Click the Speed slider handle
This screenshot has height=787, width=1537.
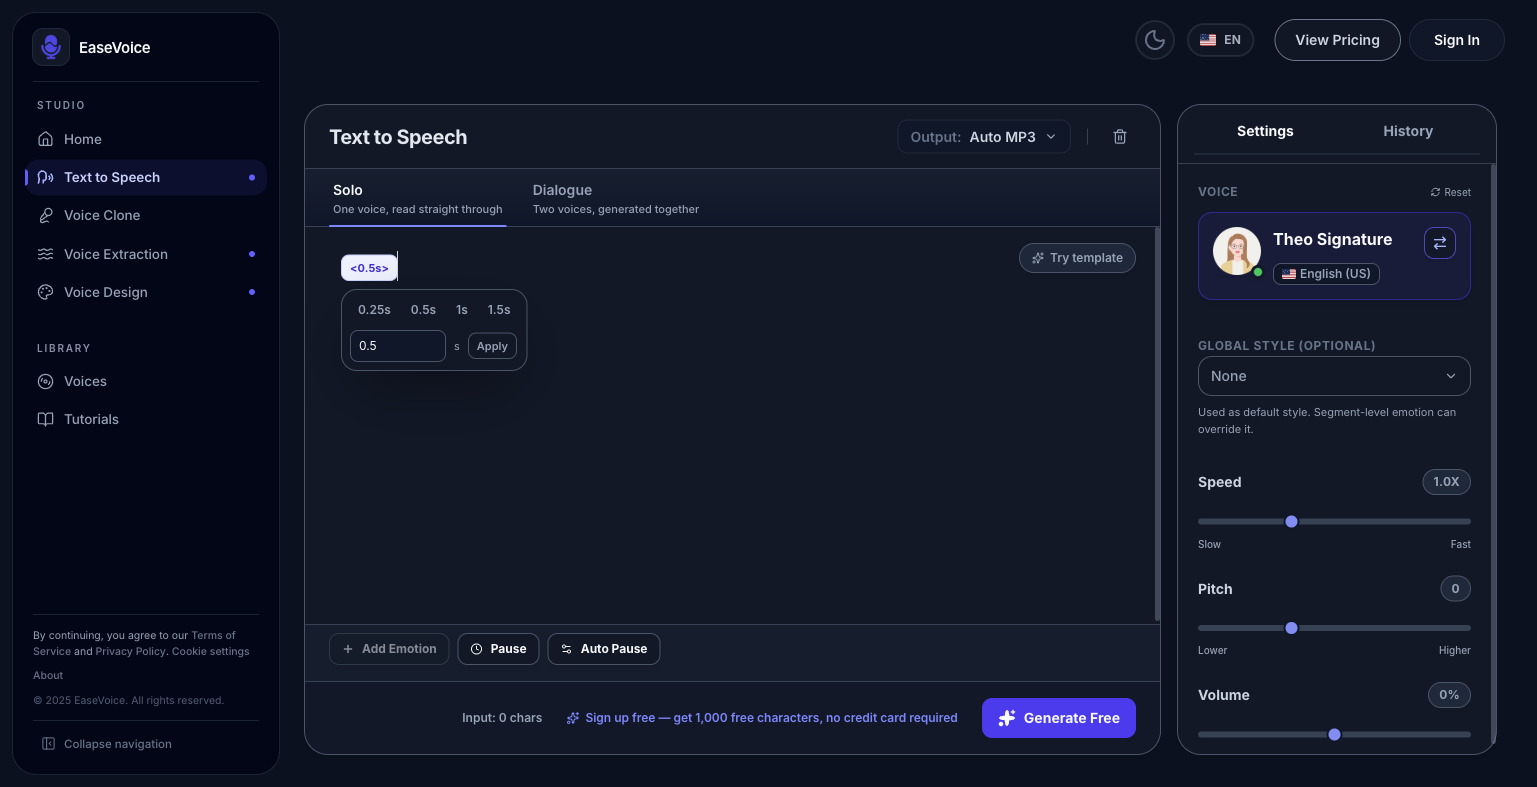pos(1291,521)
